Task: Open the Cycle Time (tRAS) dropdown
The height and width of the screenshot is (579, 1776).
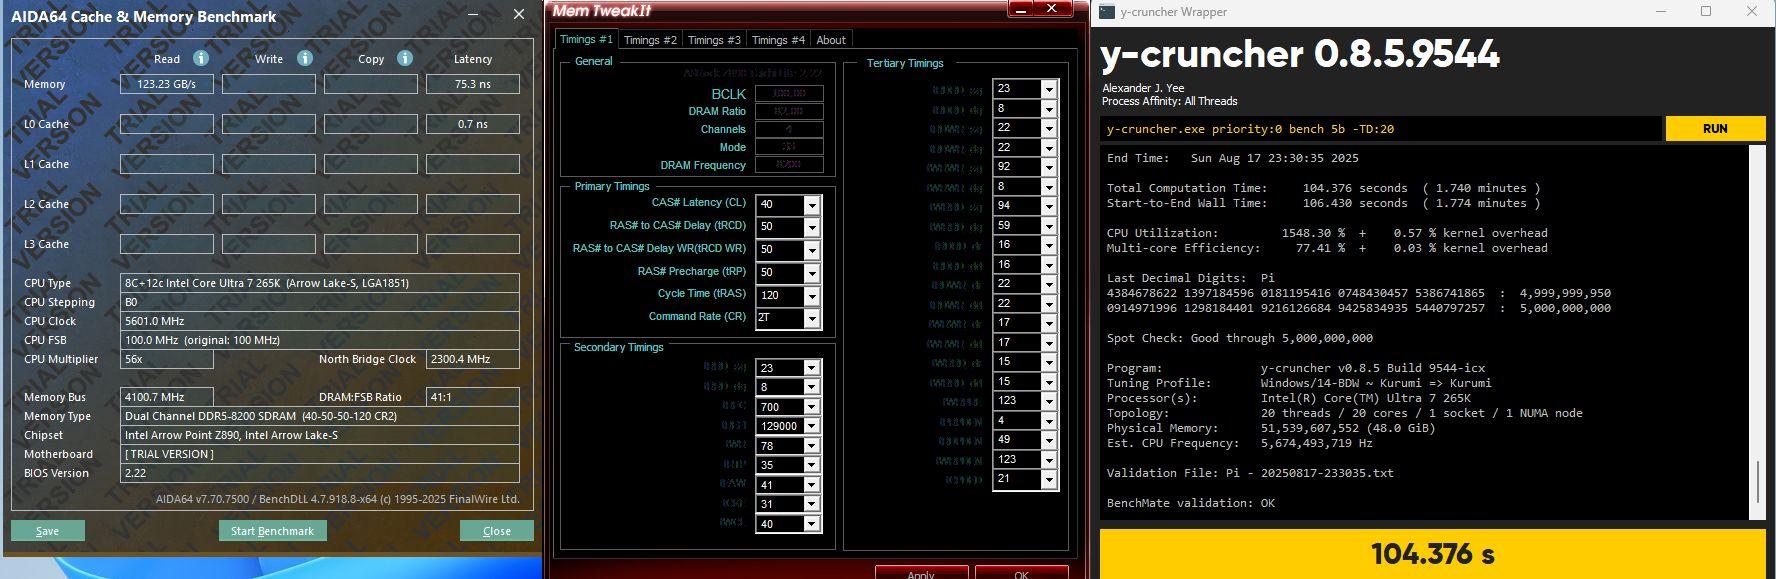Action: (x=812, y=296)
